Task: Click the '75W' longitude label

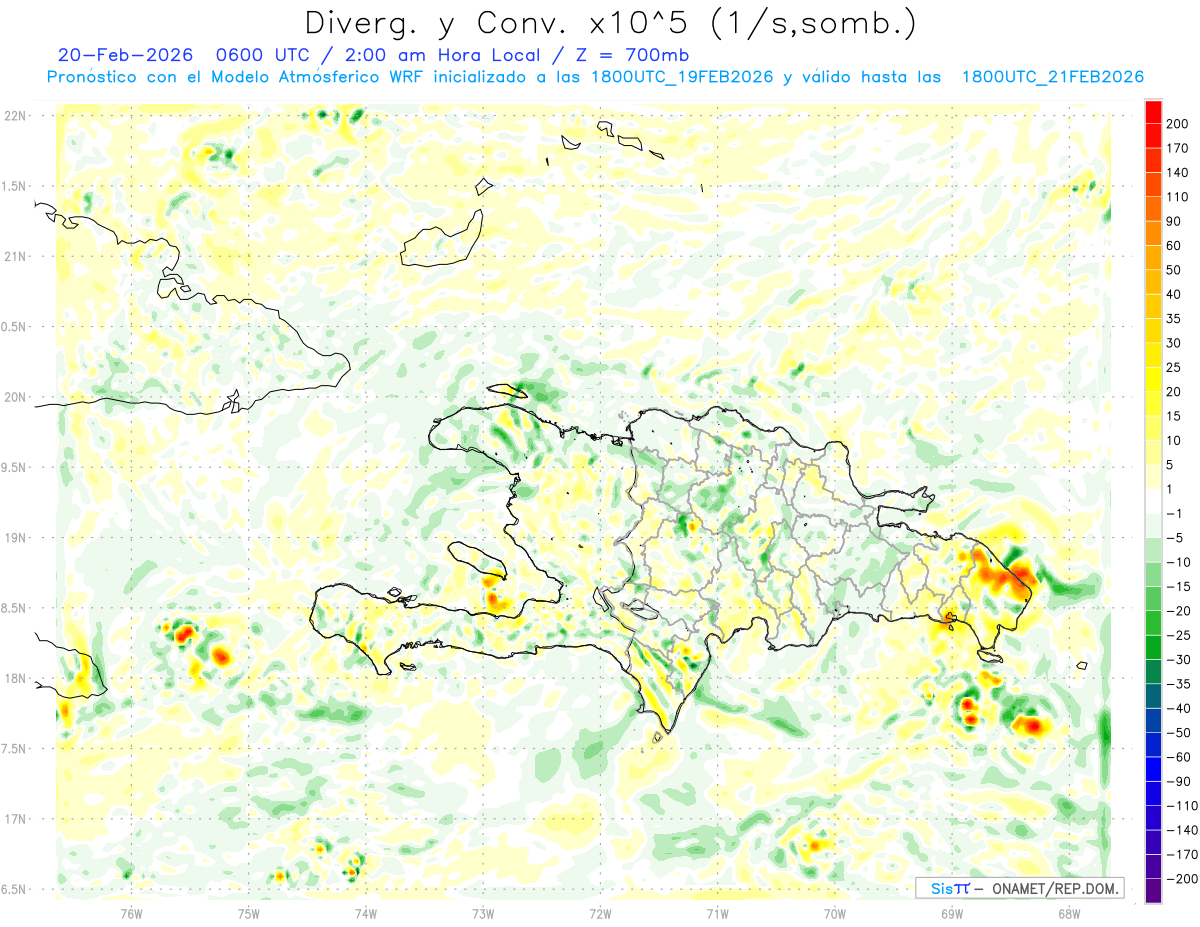Action: pos(249,913)
